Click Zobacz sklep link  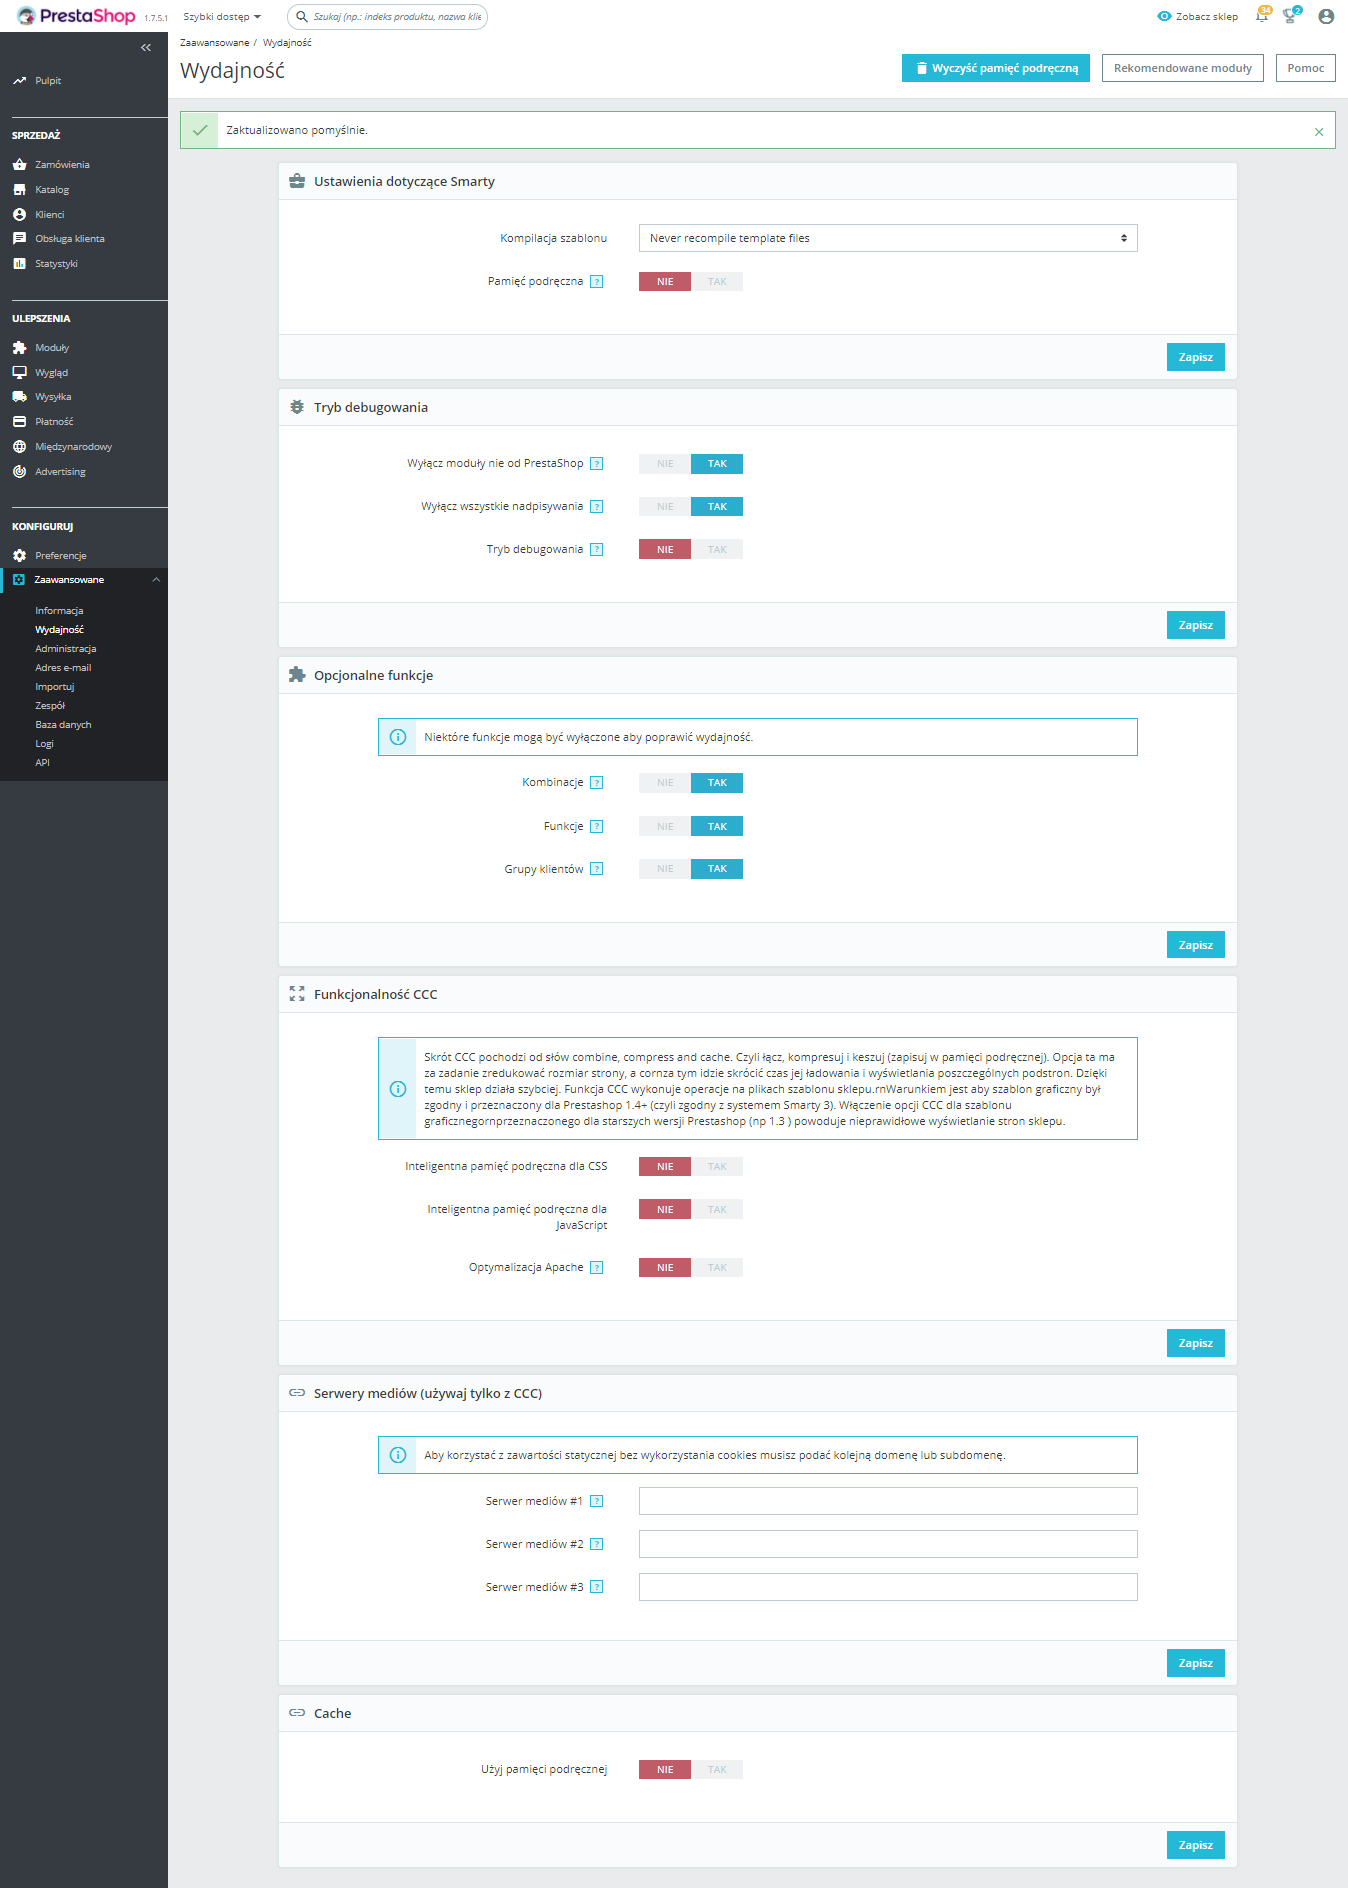pyautogui.click(x=1198, y=17)
